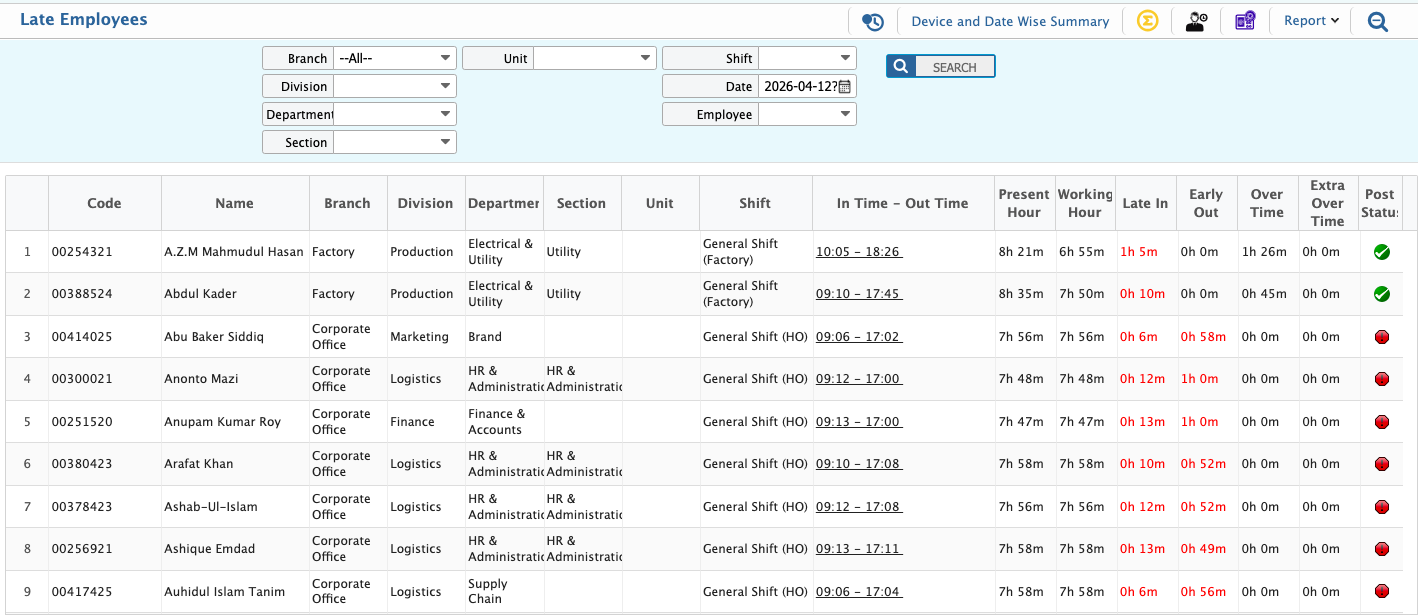Sort by the Late In column header
The height and width of the screenshot is (615, 1418).
tap(1145, 203)
